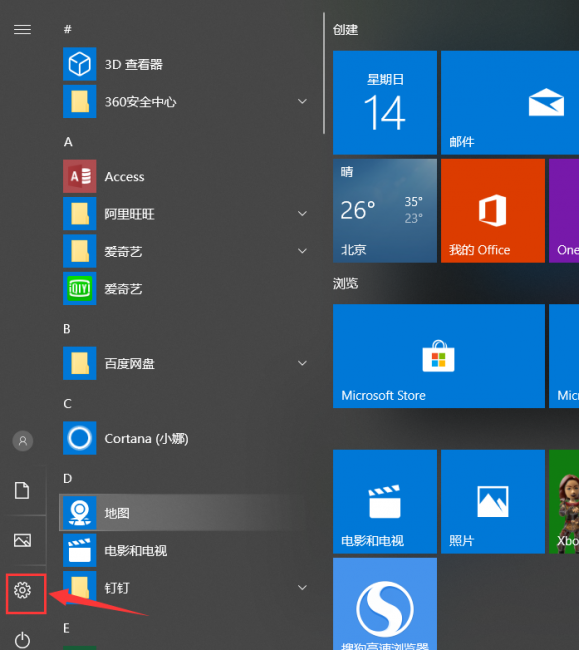Click the C section letter header

click(x=67, y=404)
